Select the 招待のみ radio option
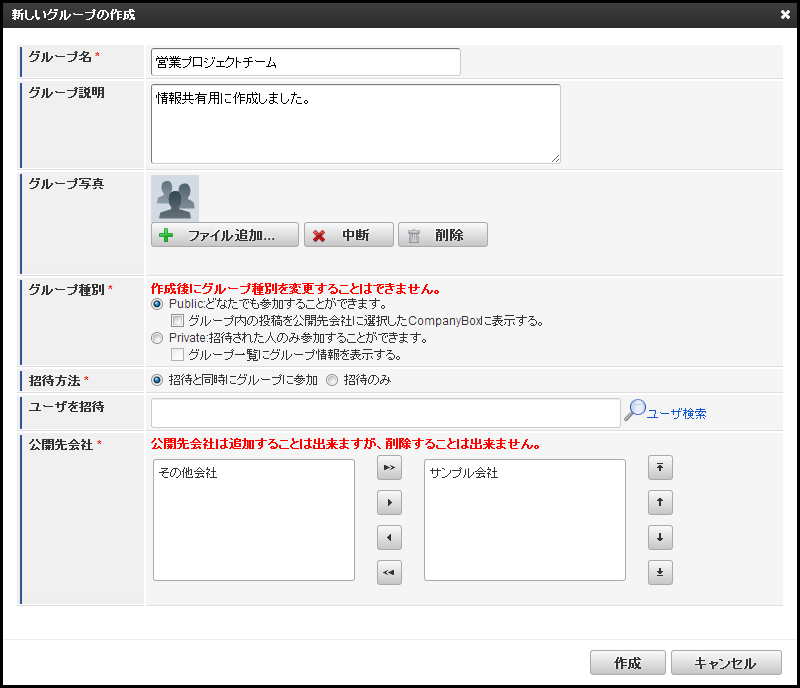 tap(332, 380)
